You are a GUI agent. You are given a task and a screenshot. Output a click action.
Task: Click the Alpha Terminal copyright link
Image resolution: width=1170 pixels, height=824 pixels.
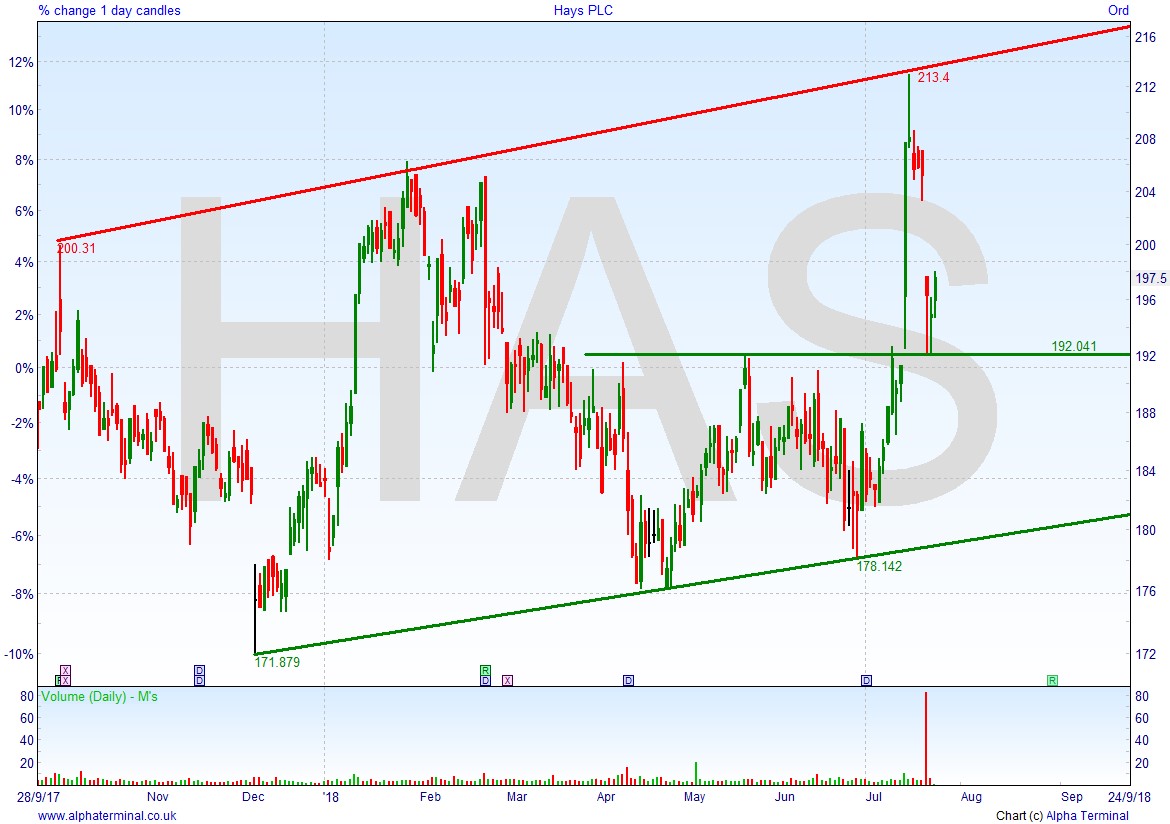pos(1087,816)
